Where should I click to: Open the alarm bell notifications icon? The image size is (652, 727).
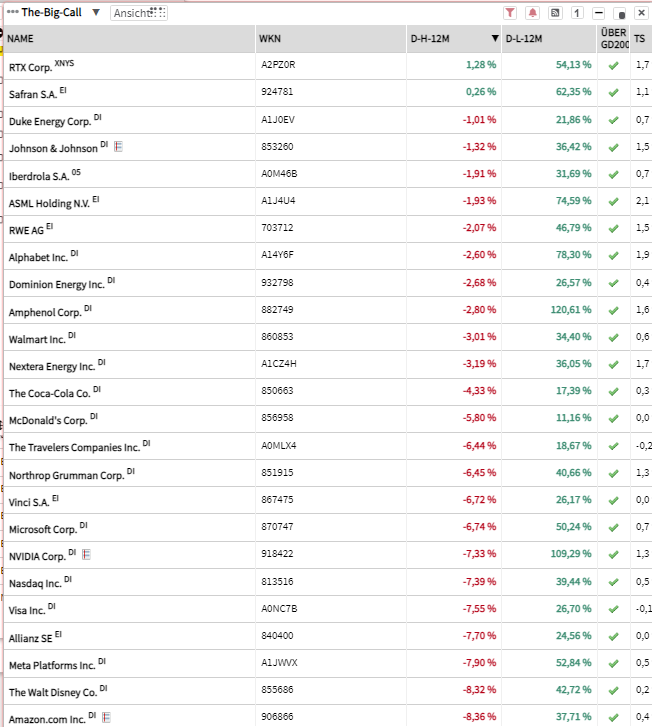tap(532, 13)
